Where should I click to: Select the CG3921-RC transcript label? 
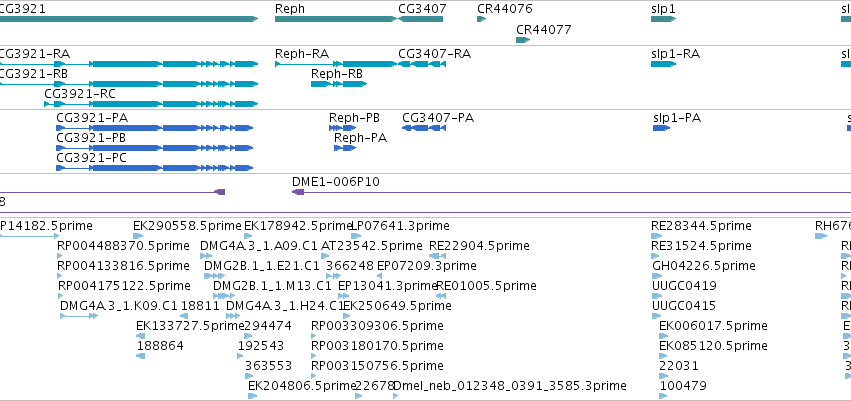point(80,94)
